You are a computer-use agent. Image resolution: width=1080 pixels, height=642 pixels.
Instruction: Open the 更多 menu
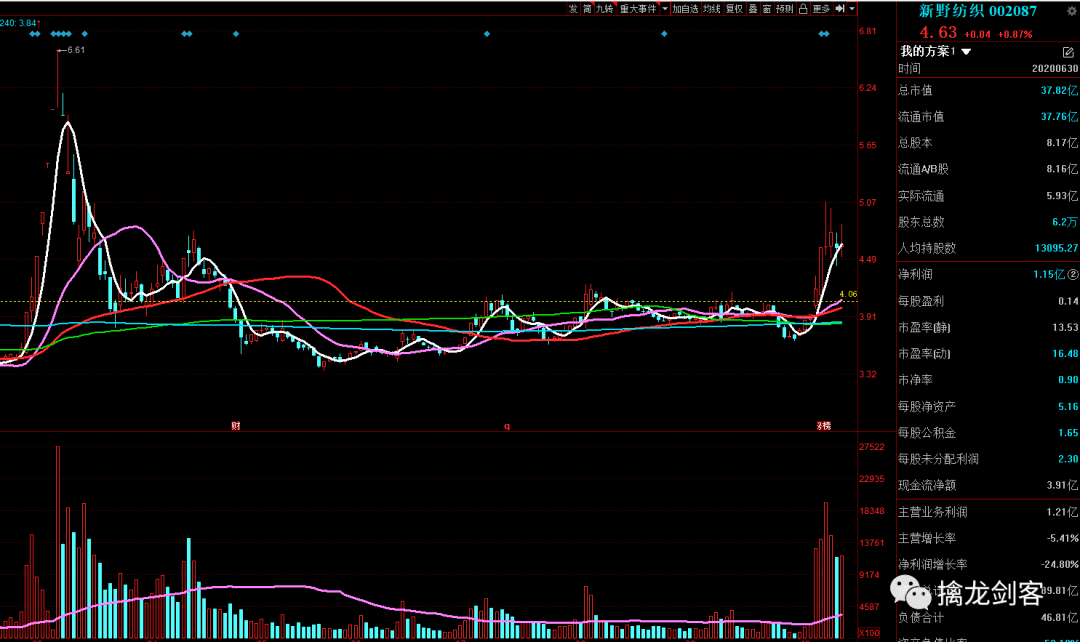coord(821,9)
